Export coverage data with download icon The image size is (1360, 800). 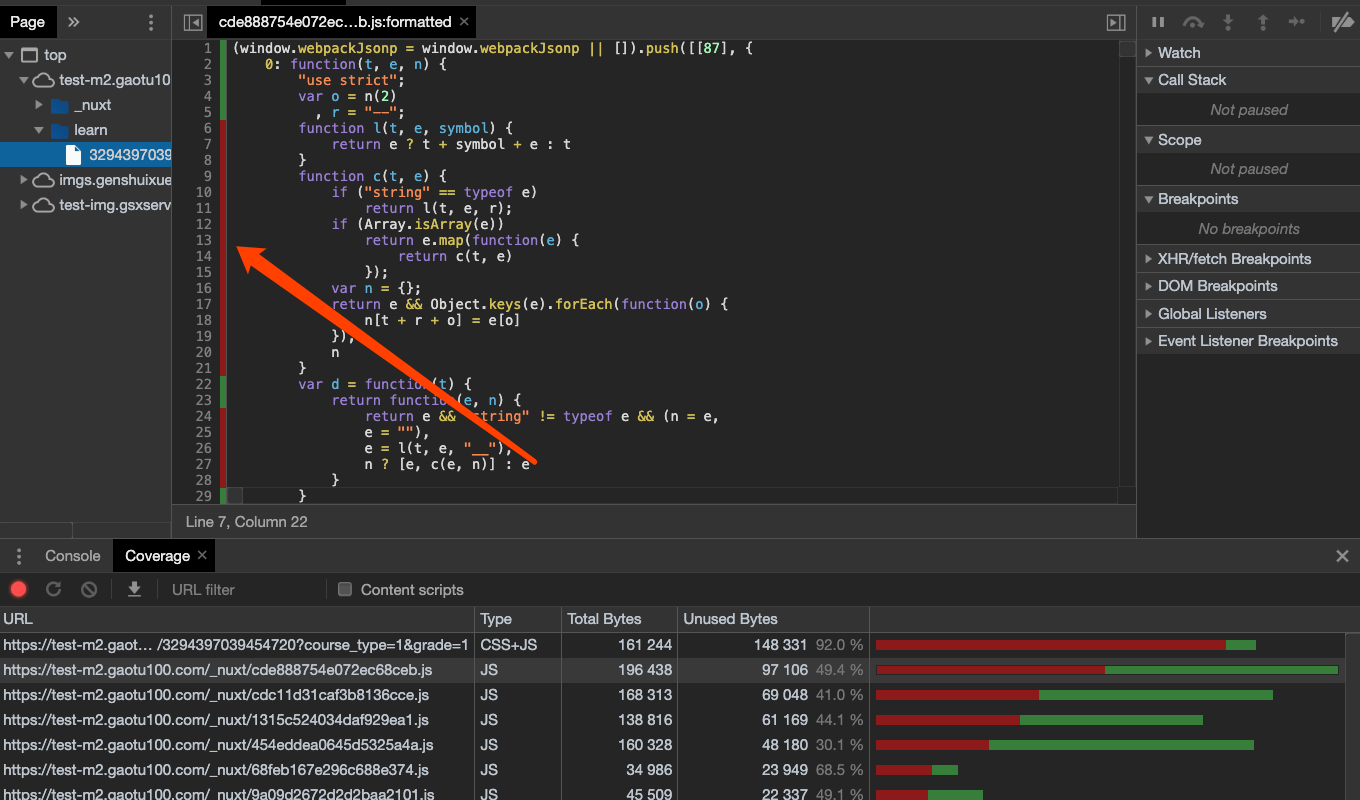coord(134,590)
